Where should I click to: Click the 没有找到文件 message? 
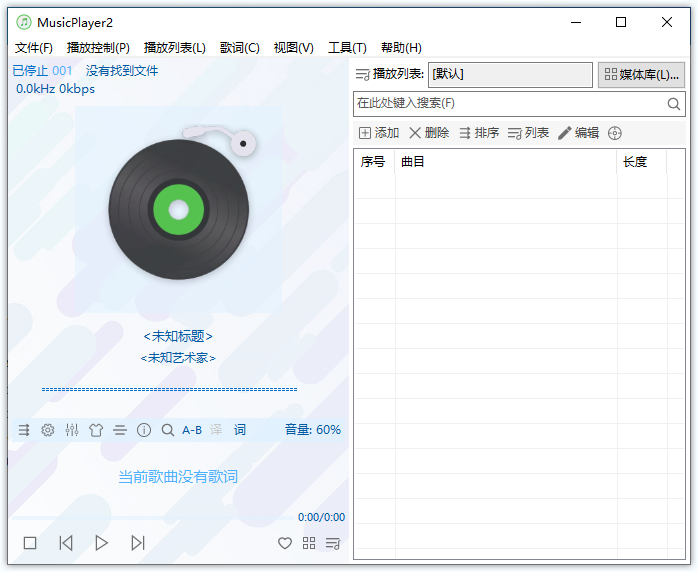(122, 71)
